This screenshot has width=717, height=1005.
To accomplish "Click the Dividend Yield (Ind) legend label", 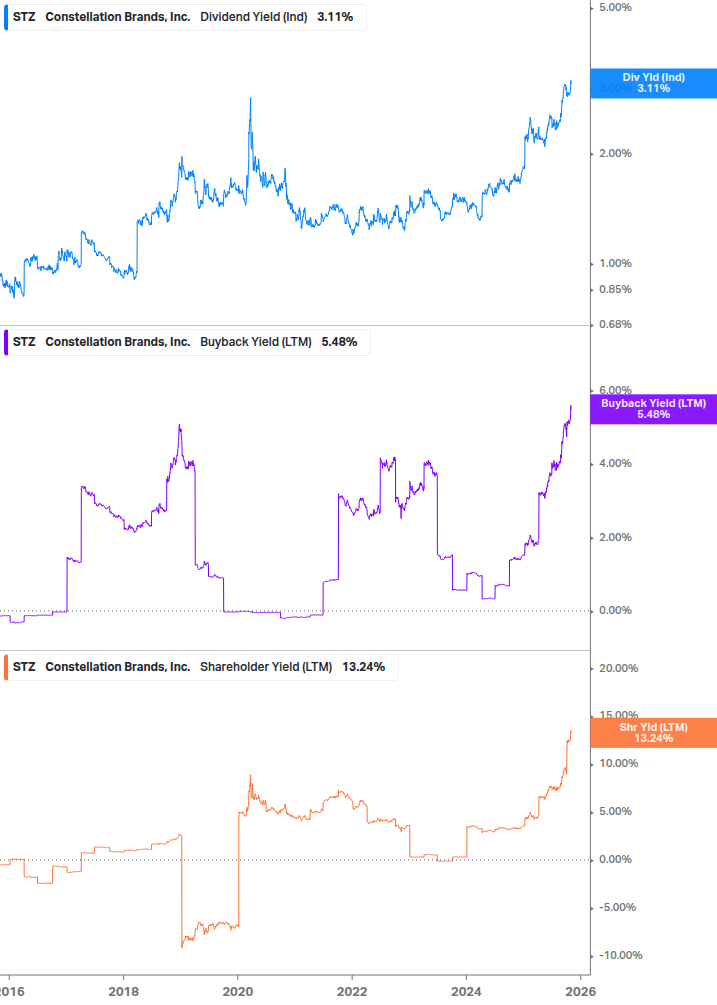I will pos(254,17).
